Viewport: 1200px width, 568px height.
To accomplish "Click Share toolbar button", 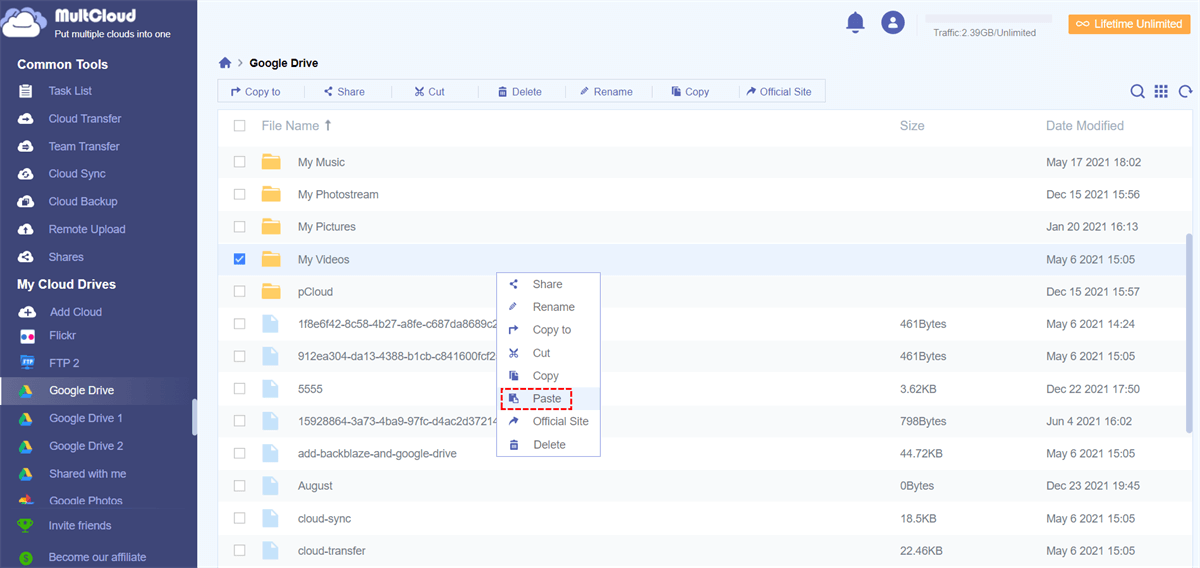I will pyautogui.click(x=344, y=92).
